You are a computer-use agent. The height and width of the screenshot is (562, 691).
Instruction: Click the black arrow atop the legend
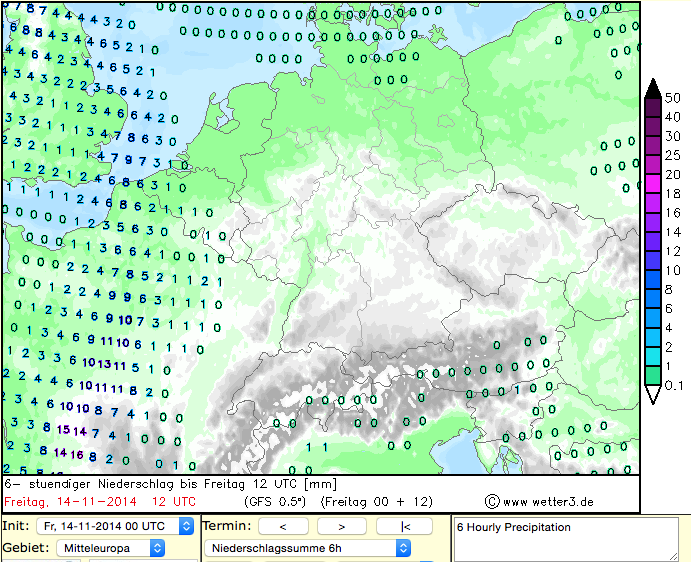[x=653, y=88]
